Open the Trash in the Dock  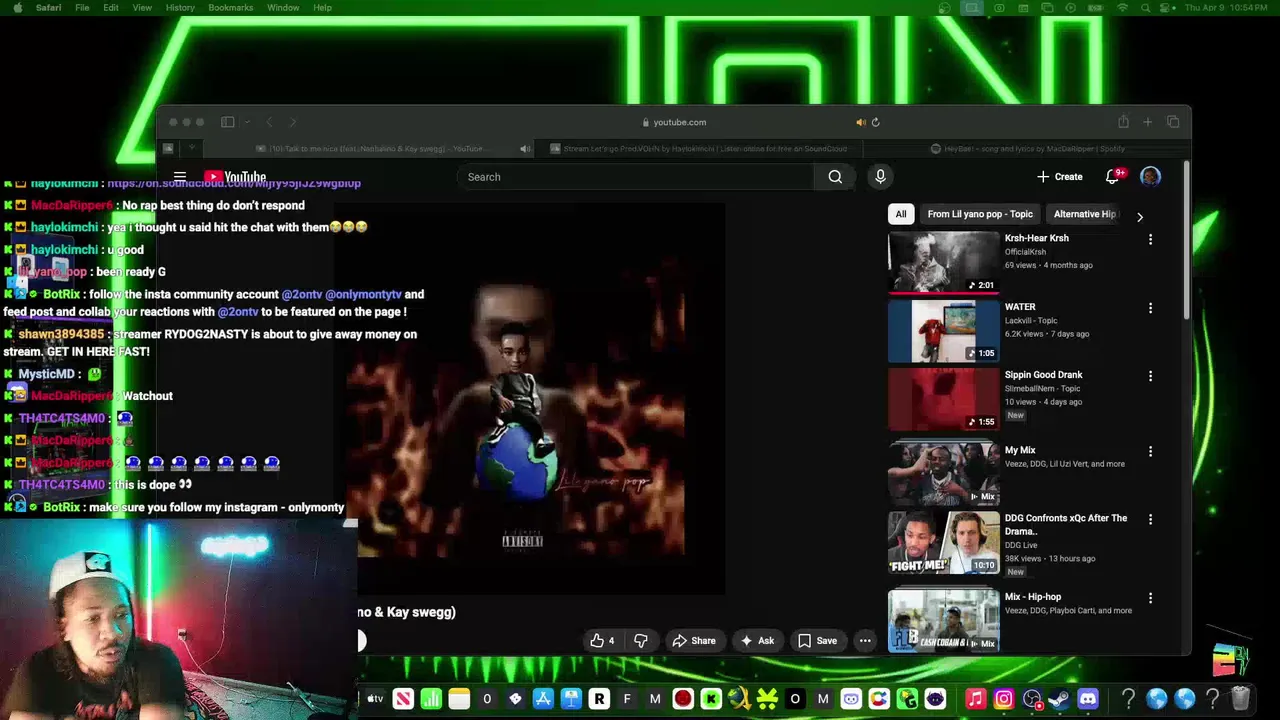(1240, 699)
